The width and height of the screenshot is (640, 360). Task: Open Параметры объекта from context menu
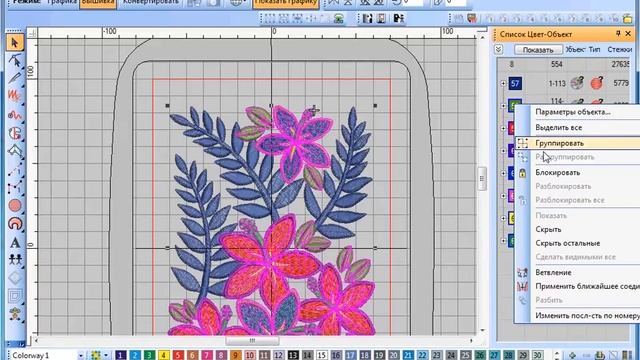[573, 112]
